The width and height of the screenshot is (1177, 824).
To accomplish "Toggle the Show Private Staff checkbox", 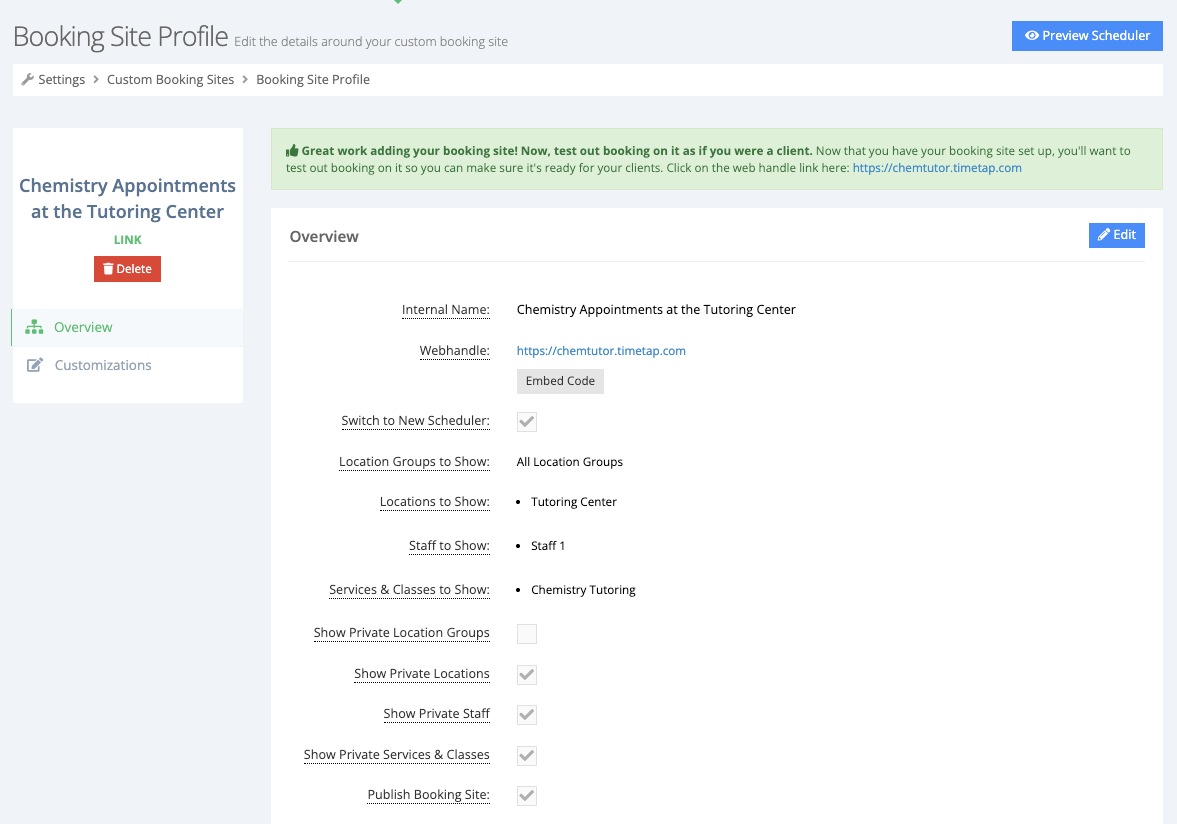I will click(x=527, y=714).
